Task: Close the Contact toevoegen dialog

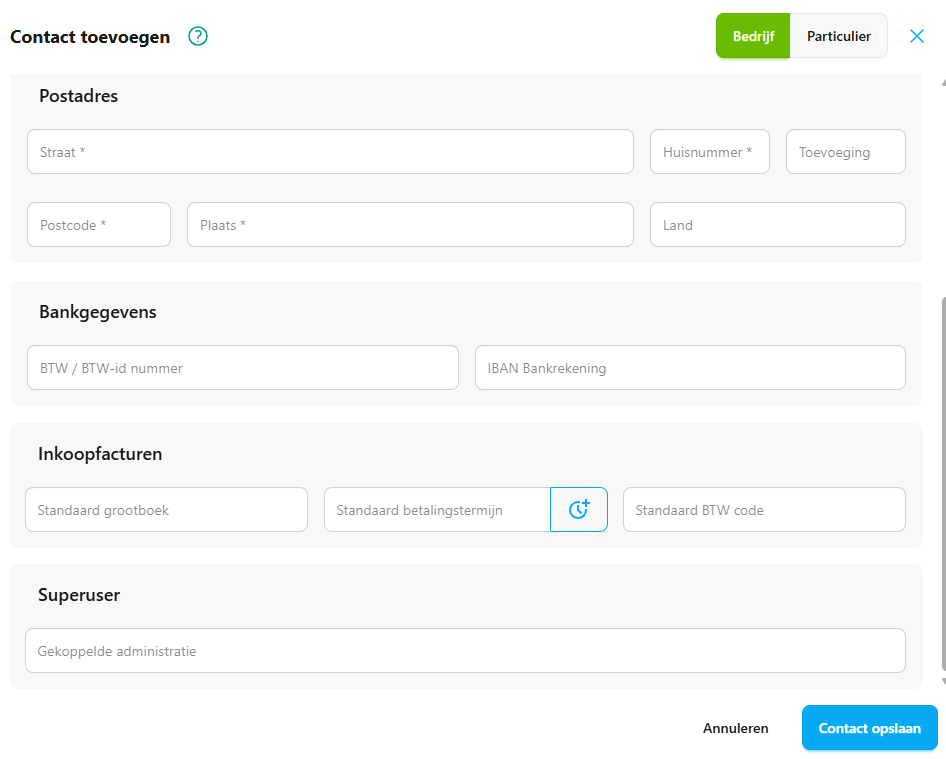Action: tap(916, 36)
